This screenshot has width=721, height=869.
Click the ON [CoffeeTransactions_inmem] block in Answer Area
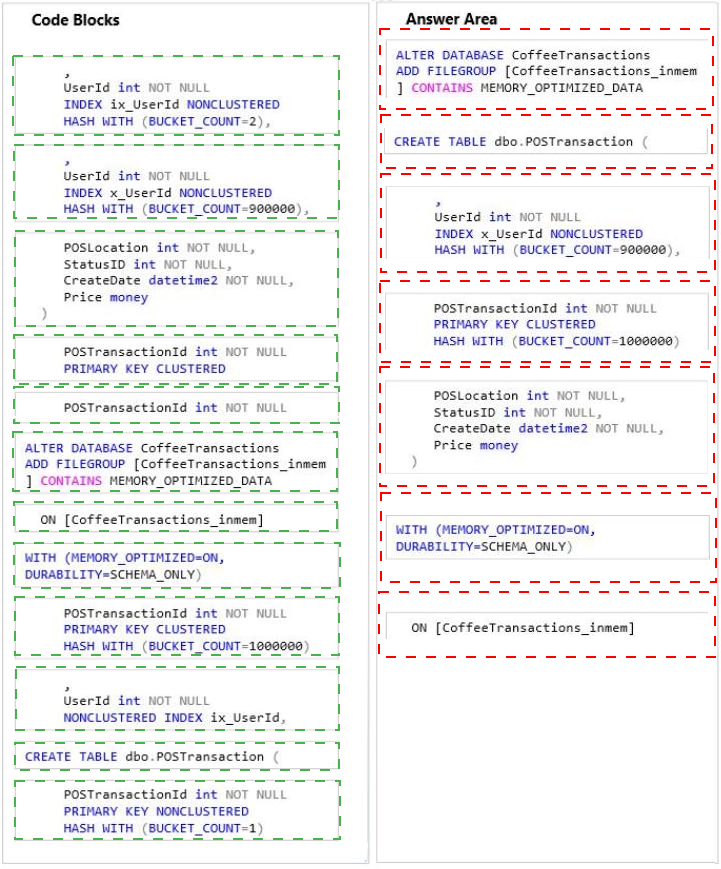[x=546, y=625]
